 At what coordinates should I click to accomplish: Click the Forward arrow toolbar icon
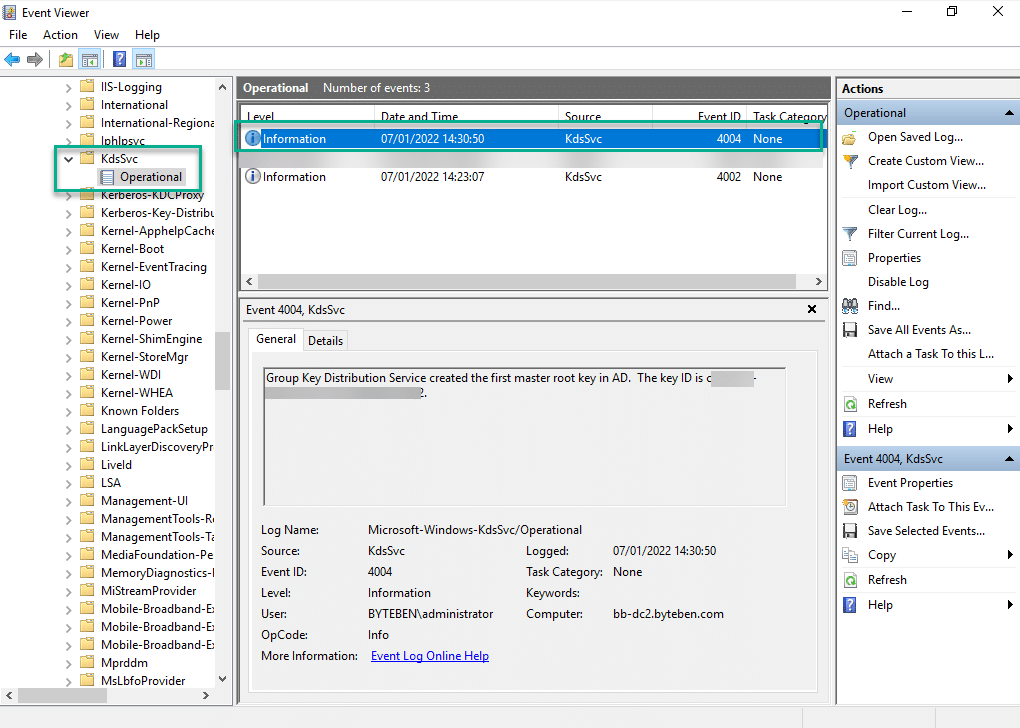[35, 60]
